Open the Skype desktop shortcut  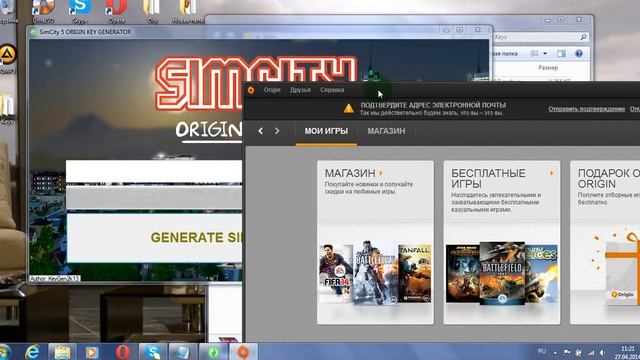click(x=80, y=10)
